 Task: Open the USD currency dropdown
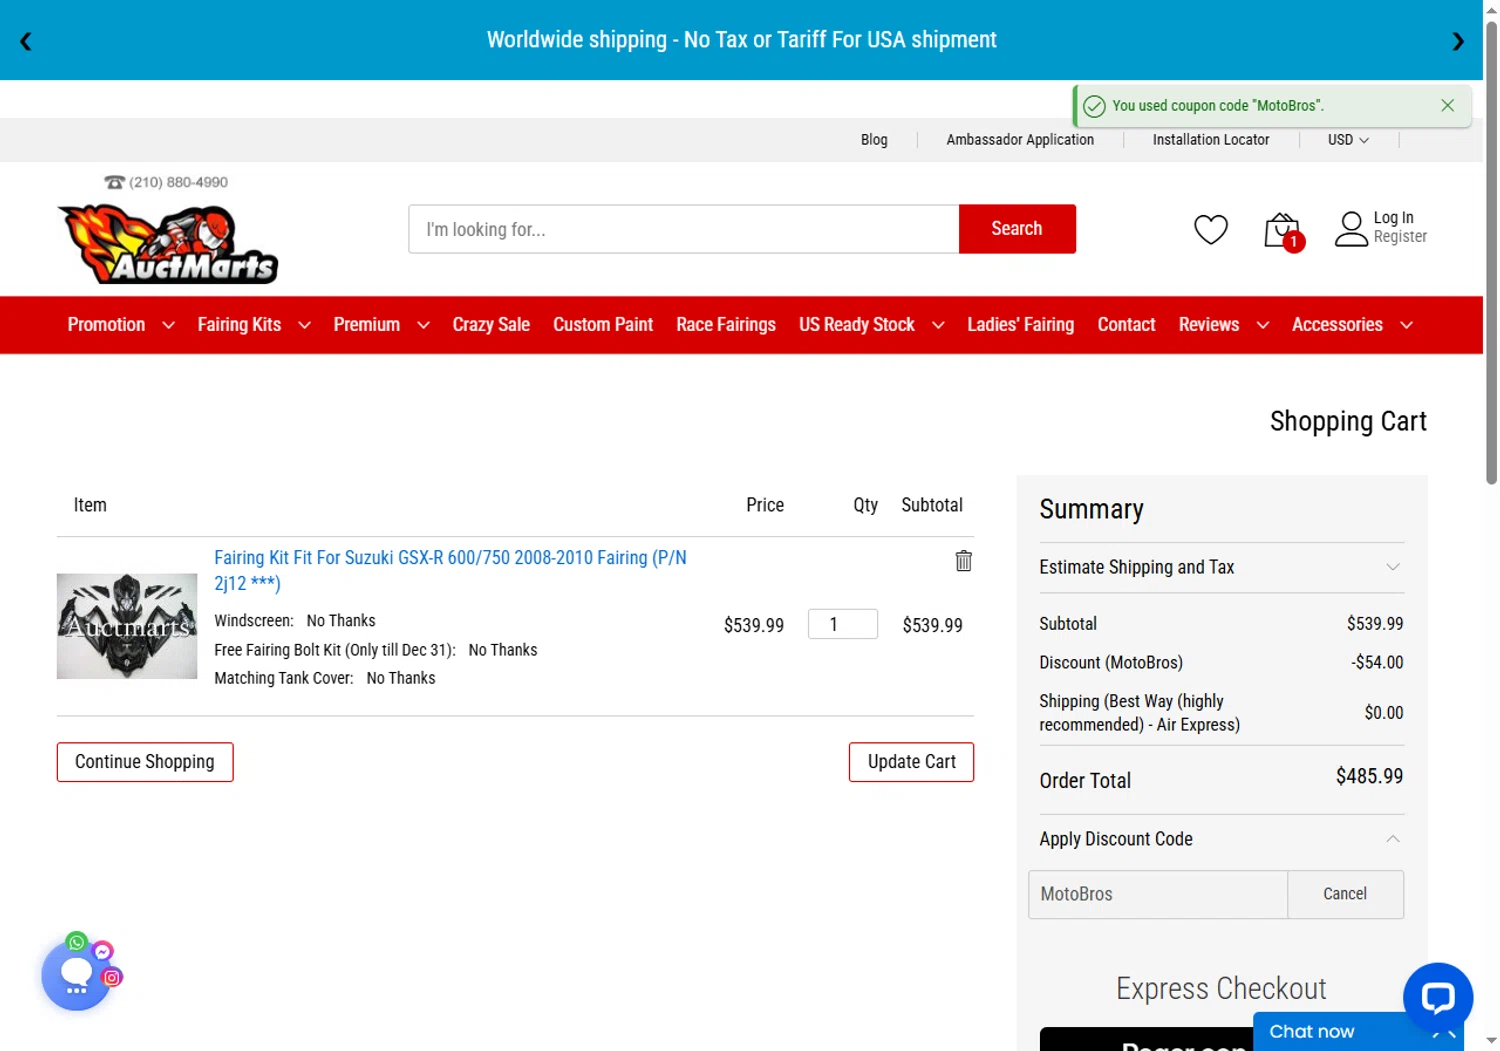click(1348, 140)
